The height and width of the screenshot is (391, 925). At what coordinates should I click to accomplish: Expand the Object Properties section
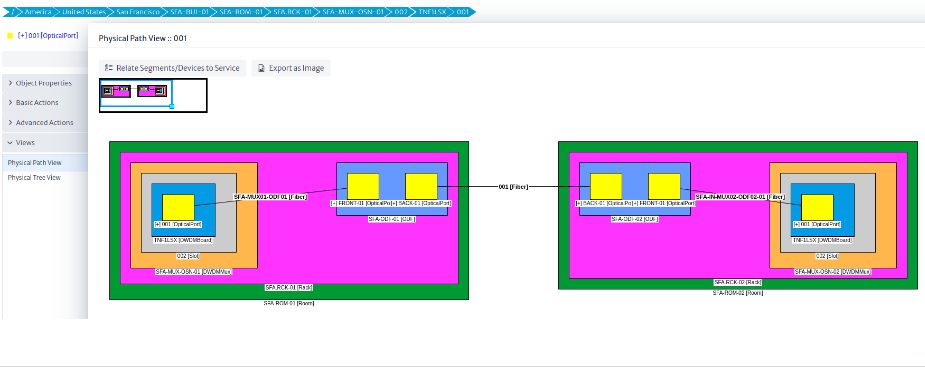click(x=45, y=83)
